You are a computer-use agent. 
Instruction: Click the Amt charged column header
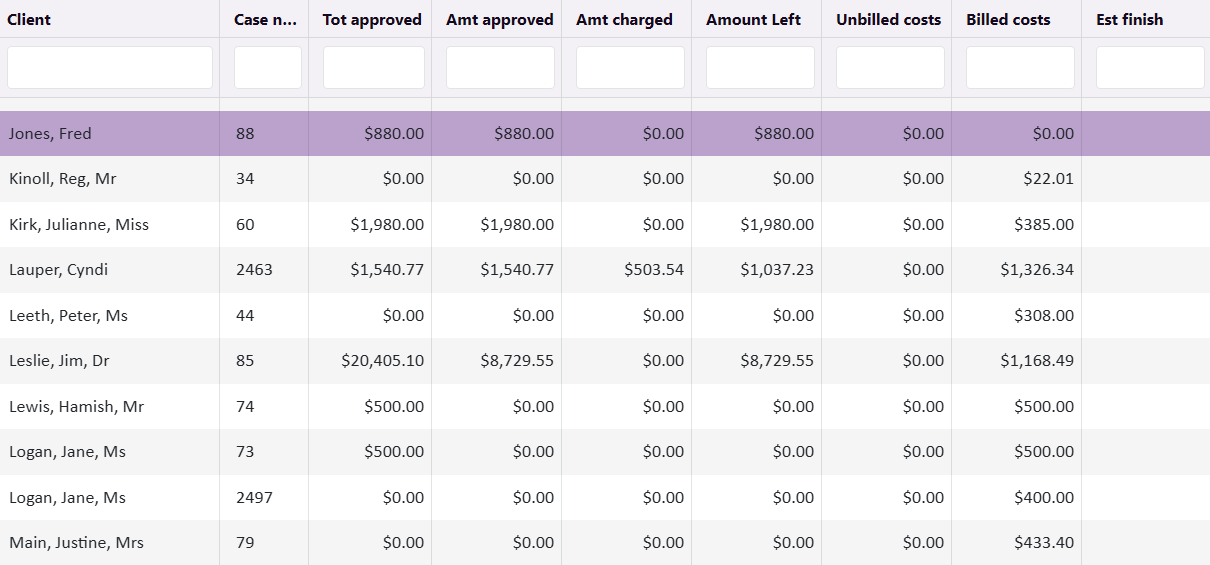click(624, 19)
